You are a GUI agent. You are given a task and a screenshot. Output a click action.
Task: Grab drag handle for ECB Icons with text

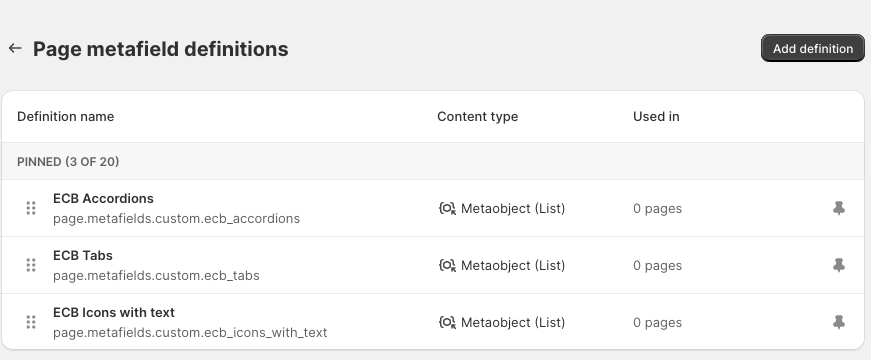coord(31,322)
